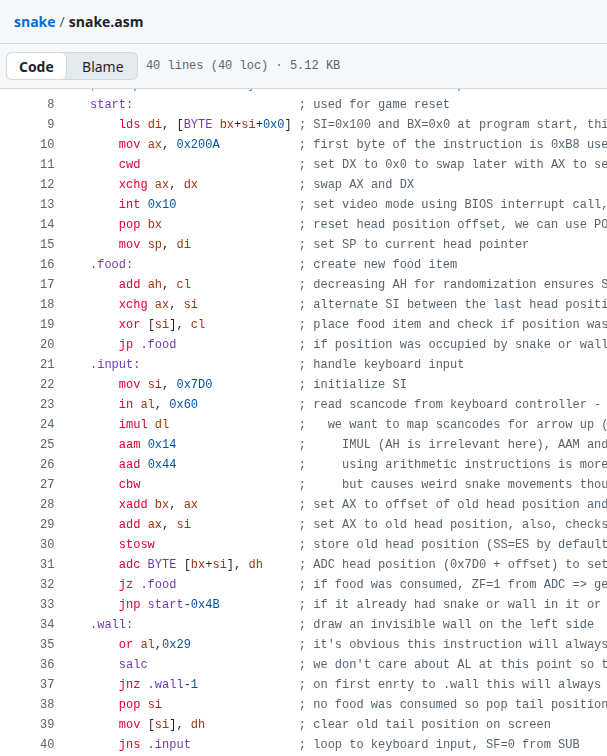Image resolution: width=607 pixels, height=756 pixels.
Task: Click 'int 0x10' instruction
Action: 148,204
